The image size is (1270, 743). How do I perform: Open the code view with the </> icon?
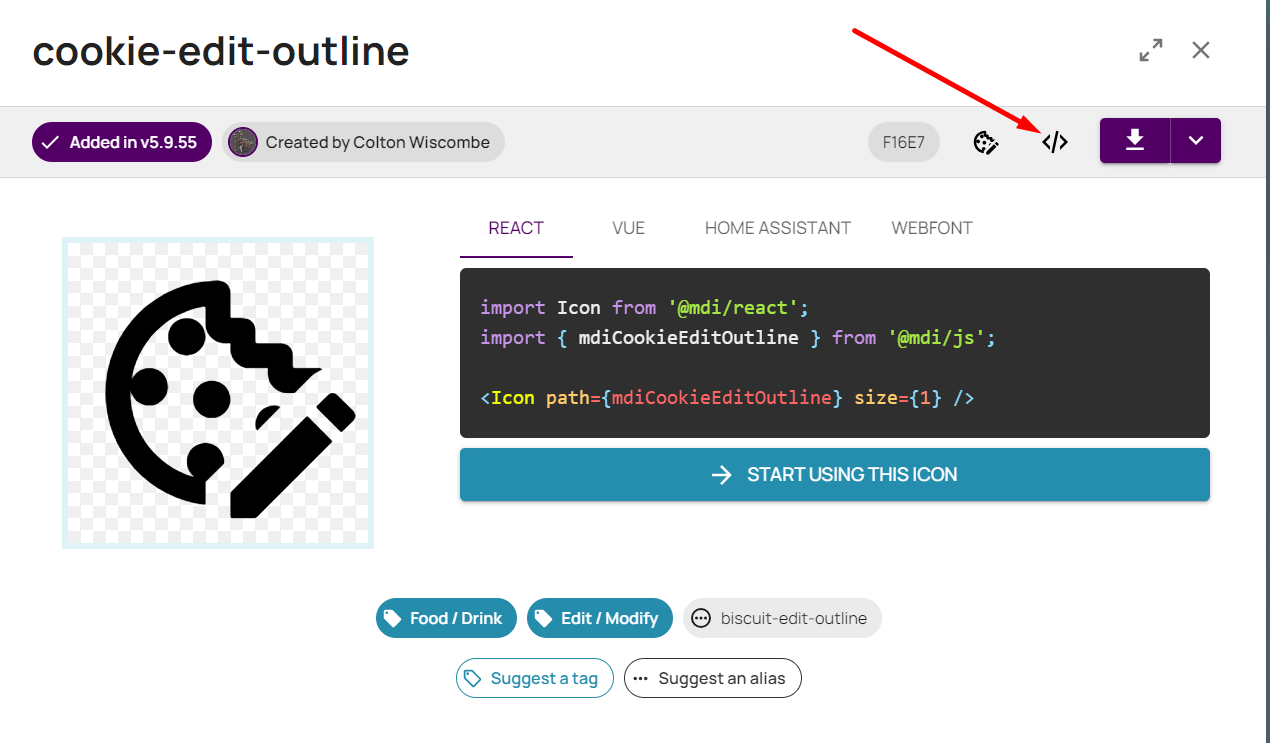pyautogui.click(x=1054, y=142)
